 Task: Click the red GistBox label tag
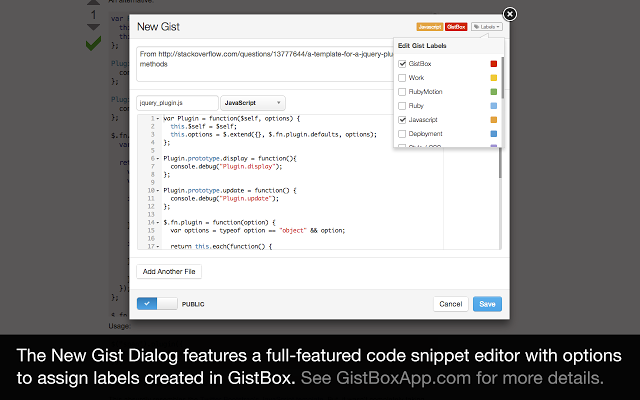point(456,27)
